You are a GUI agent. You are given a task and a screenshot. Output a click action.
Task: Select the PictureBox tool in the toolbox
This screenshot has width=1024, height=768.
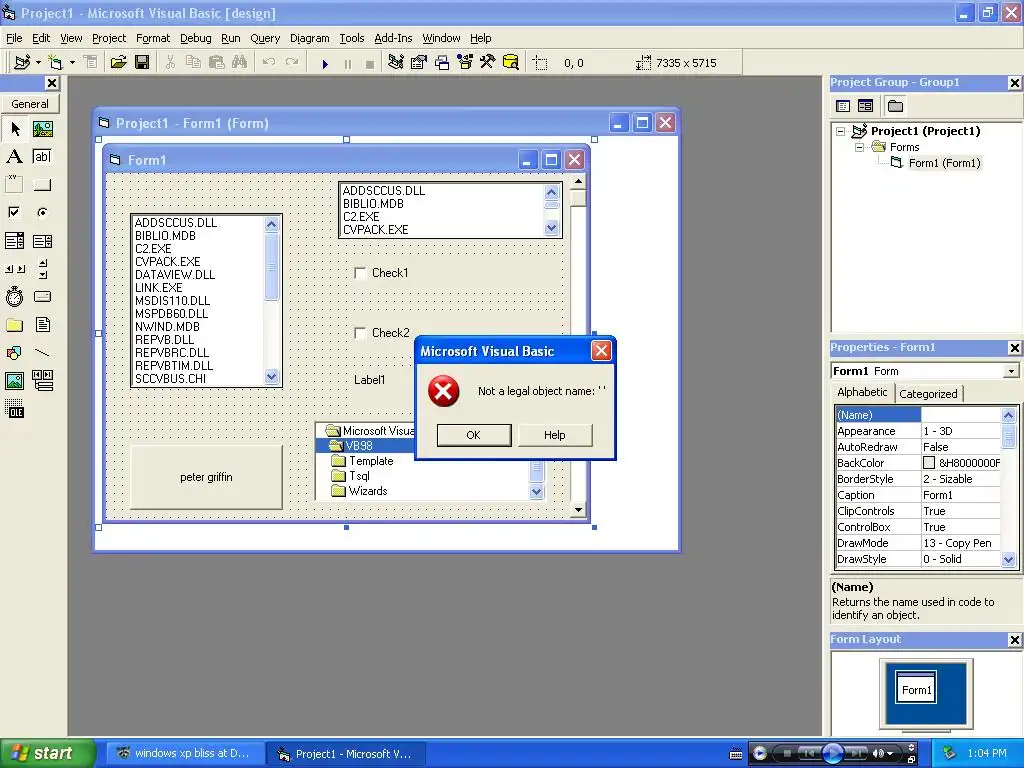point(42,129)
